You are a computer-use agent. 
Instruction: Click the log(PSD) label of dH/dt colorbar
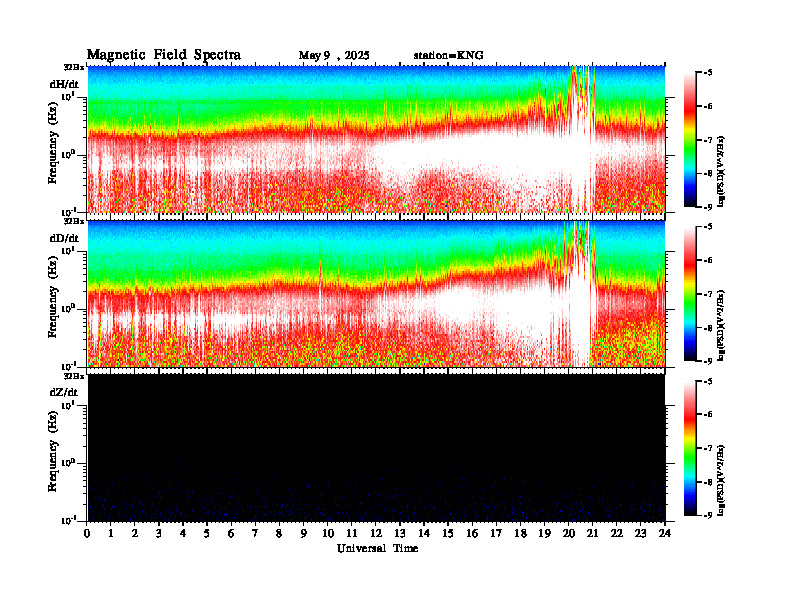coord(722,171)
